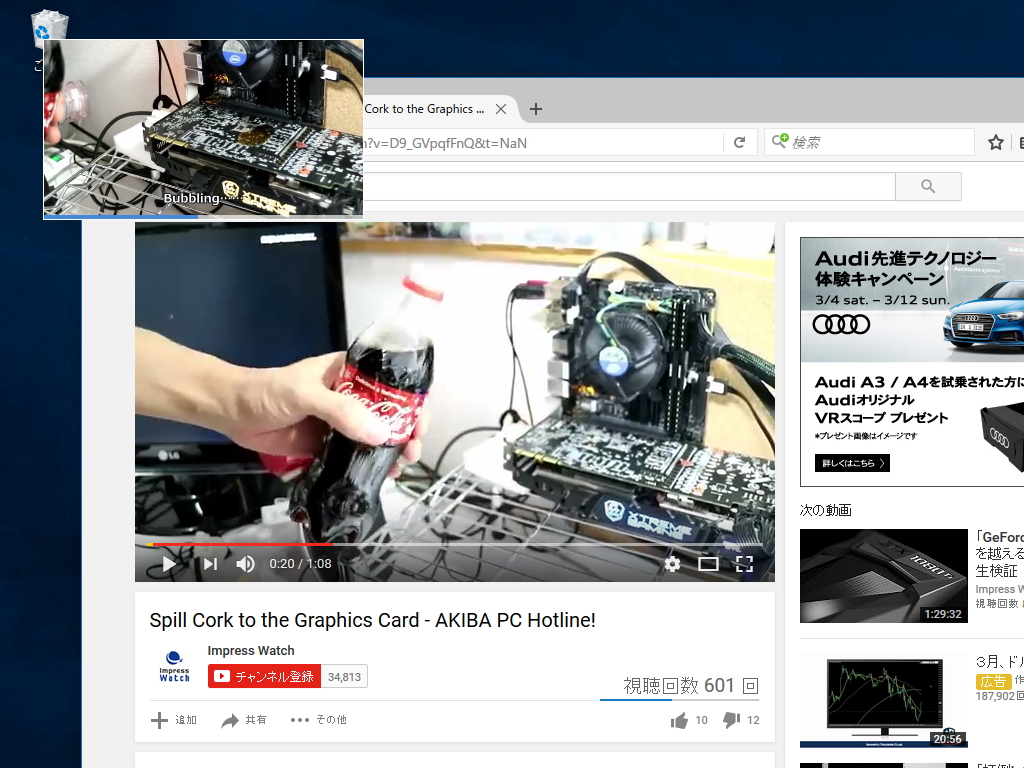Click the YouTube search text box

click(x=628, y=186)
